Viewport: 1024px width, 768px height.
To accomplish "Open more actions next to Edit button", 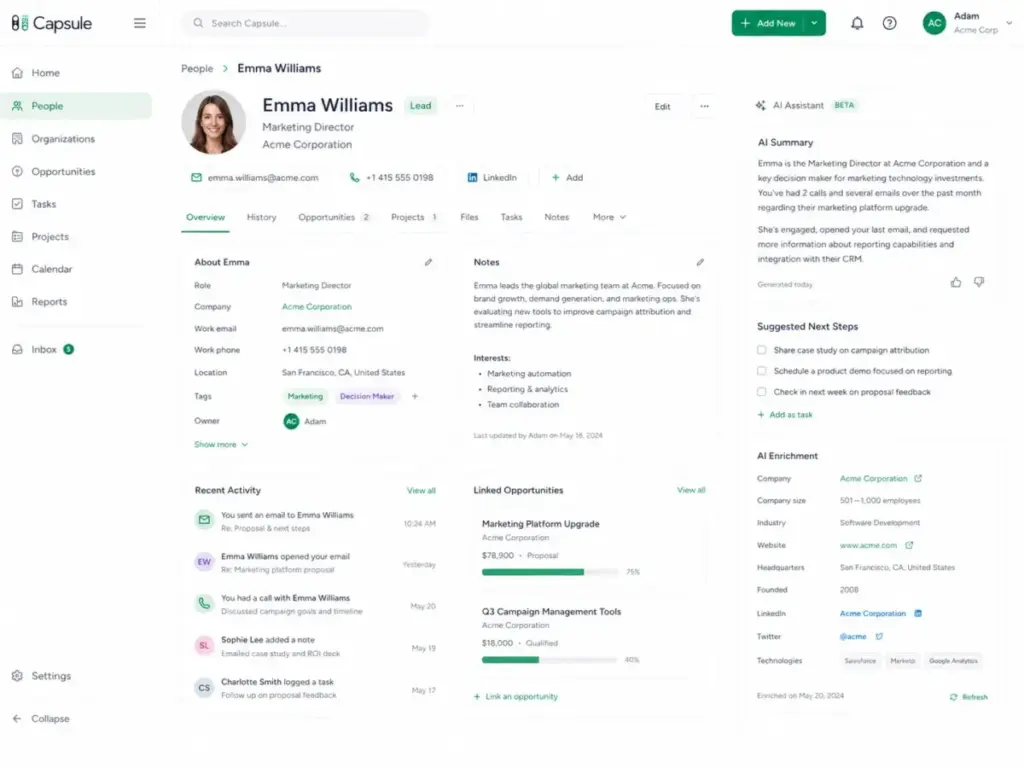I will coord(704,106).
